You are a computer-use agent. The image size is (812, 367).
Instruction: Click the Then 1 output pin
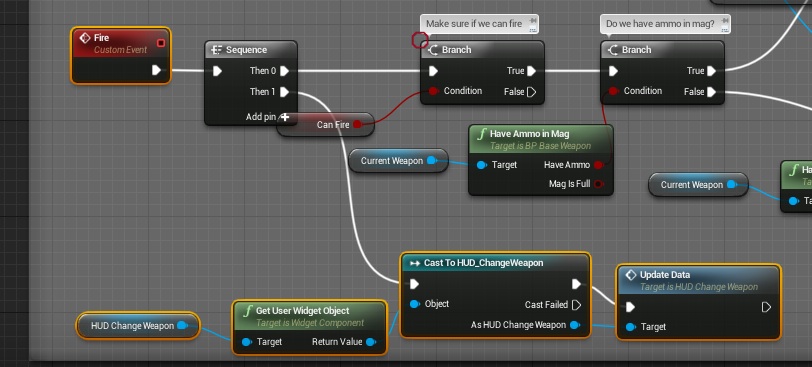[284, 92]
